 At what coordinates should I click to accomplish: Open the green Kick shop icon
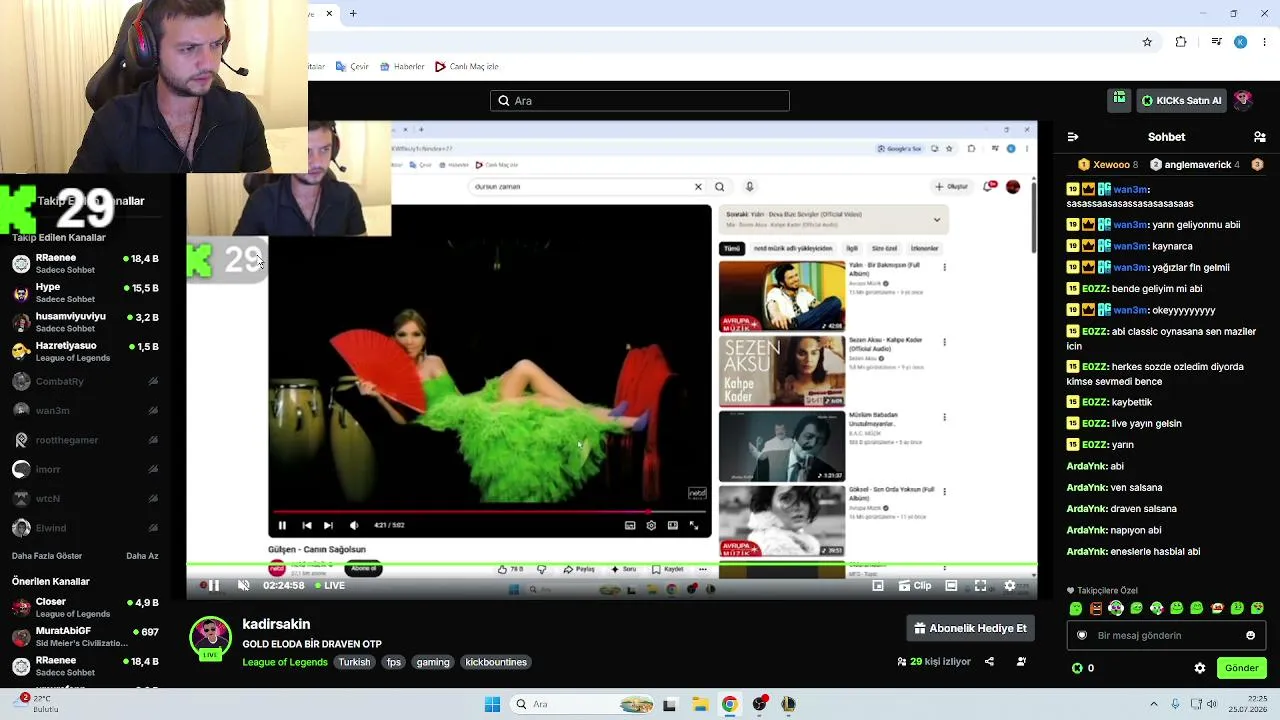1119,99
